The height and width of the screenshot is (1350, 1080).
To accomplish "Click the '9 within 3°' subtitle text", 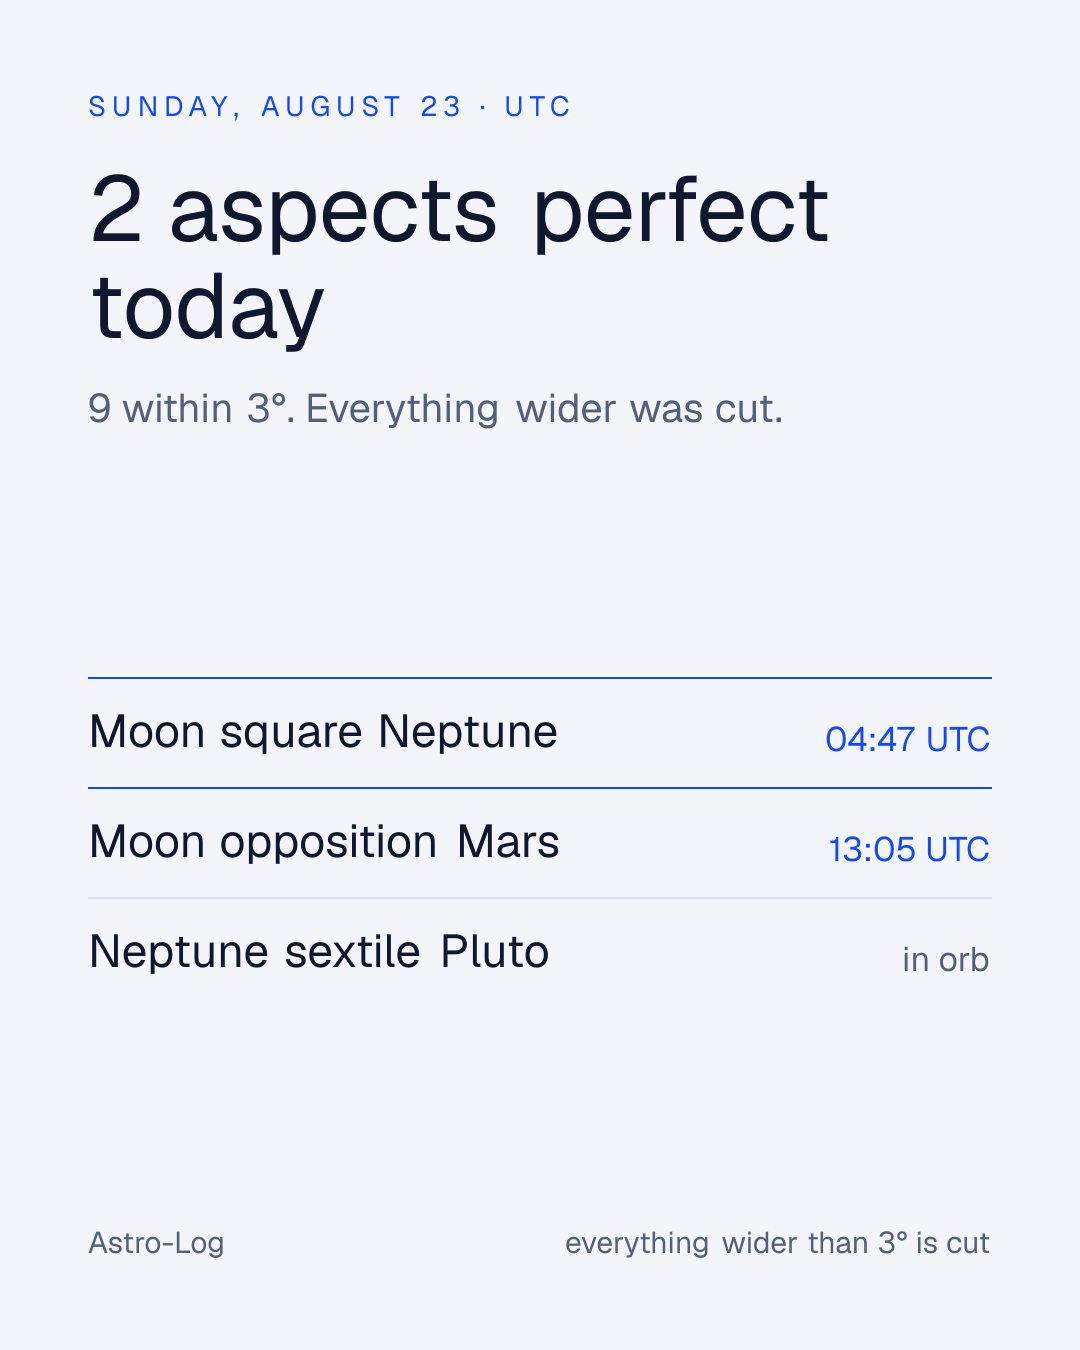I will point(191,408).
